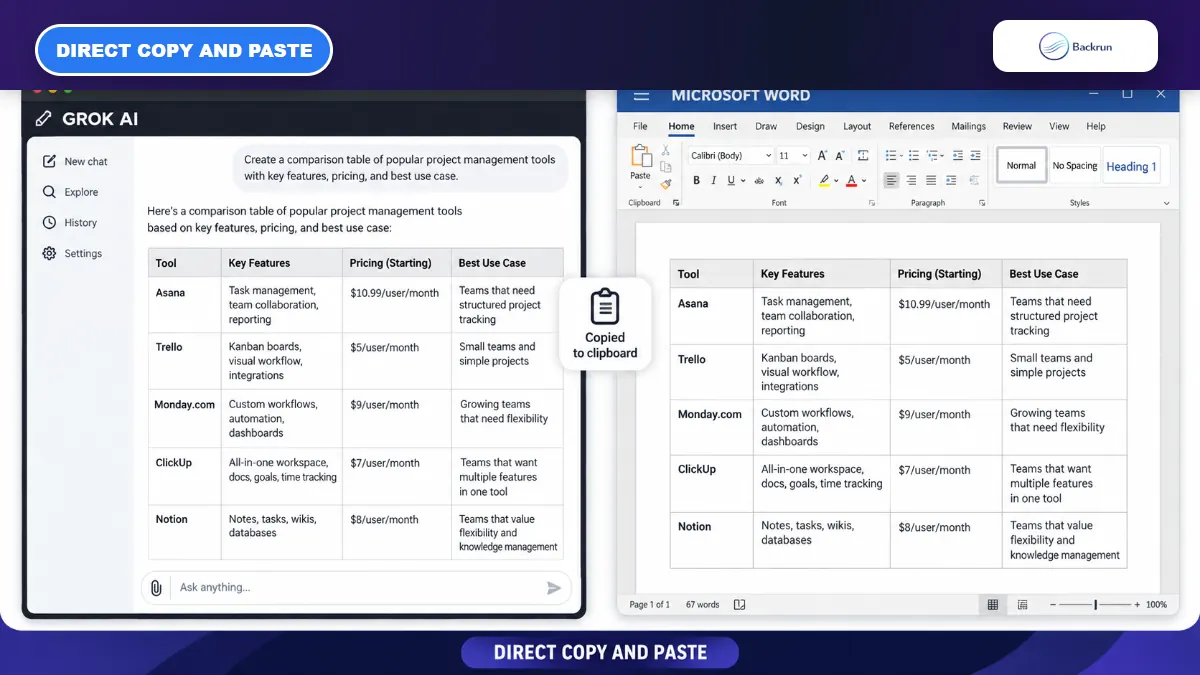Click the Paste clipboard icon in Word
1200x675 pixels.
pyautogui.click(x=641, y=156)
